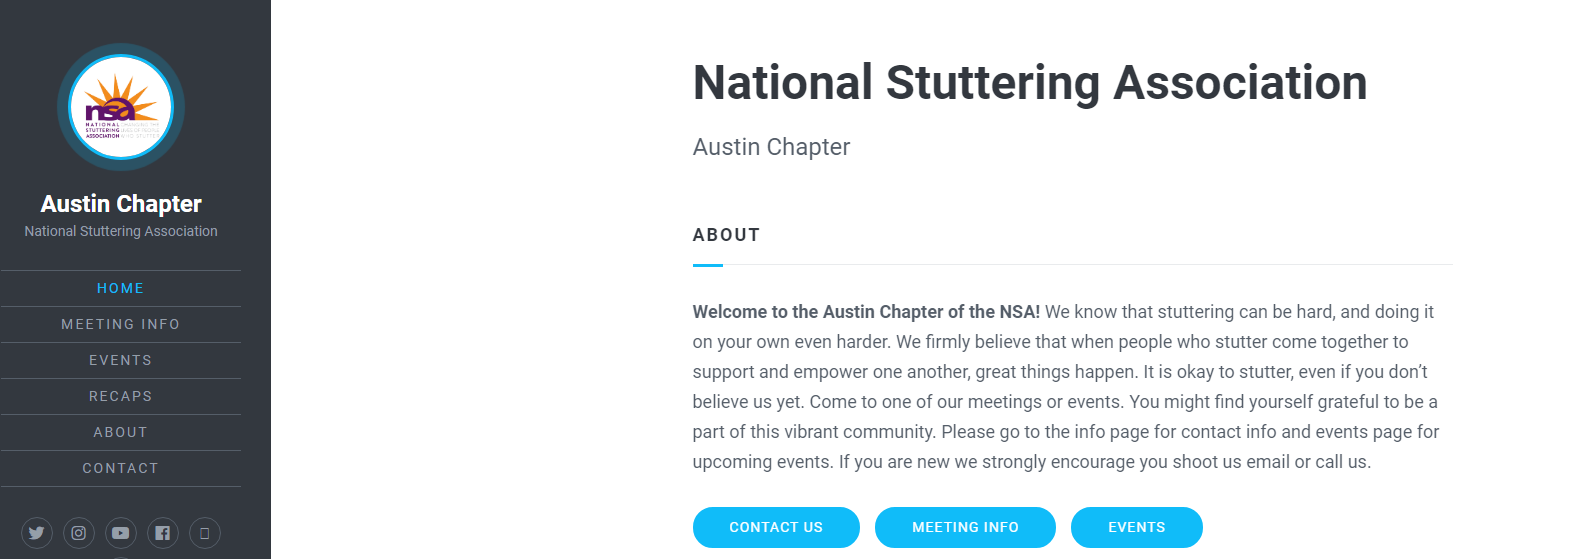Image resolution: width=1593 pixels, height=559 pixels.
Task: Select Events in the sidebar navigation
Action: pyautogui.click(x=121, y=360)
